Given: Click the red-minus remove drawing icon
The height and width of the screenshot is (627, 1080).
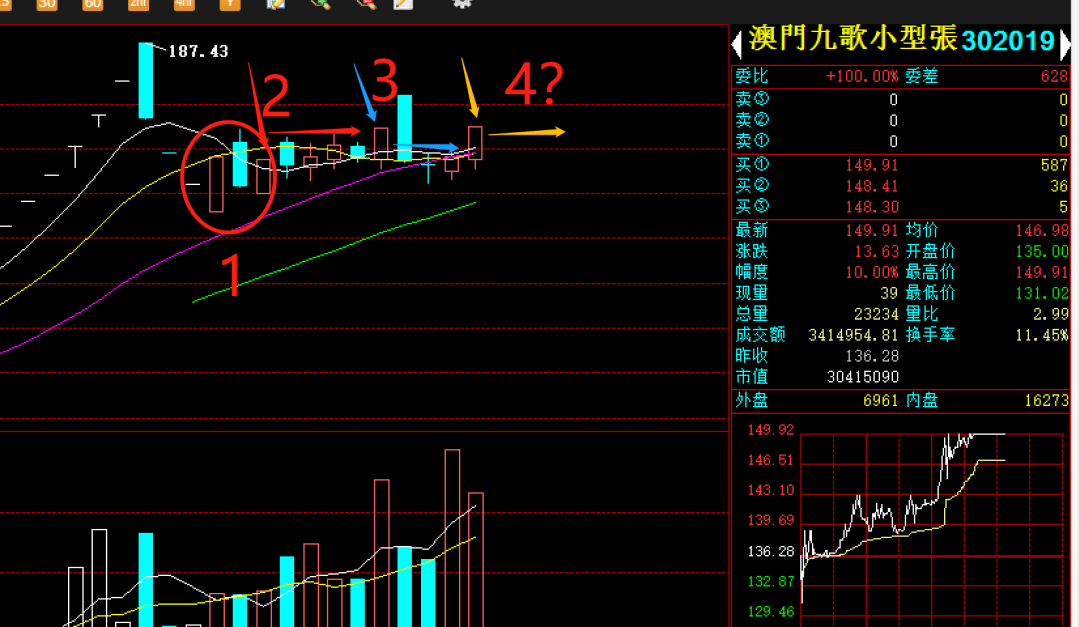Looking at the screenshot, I should coord(366,3).
